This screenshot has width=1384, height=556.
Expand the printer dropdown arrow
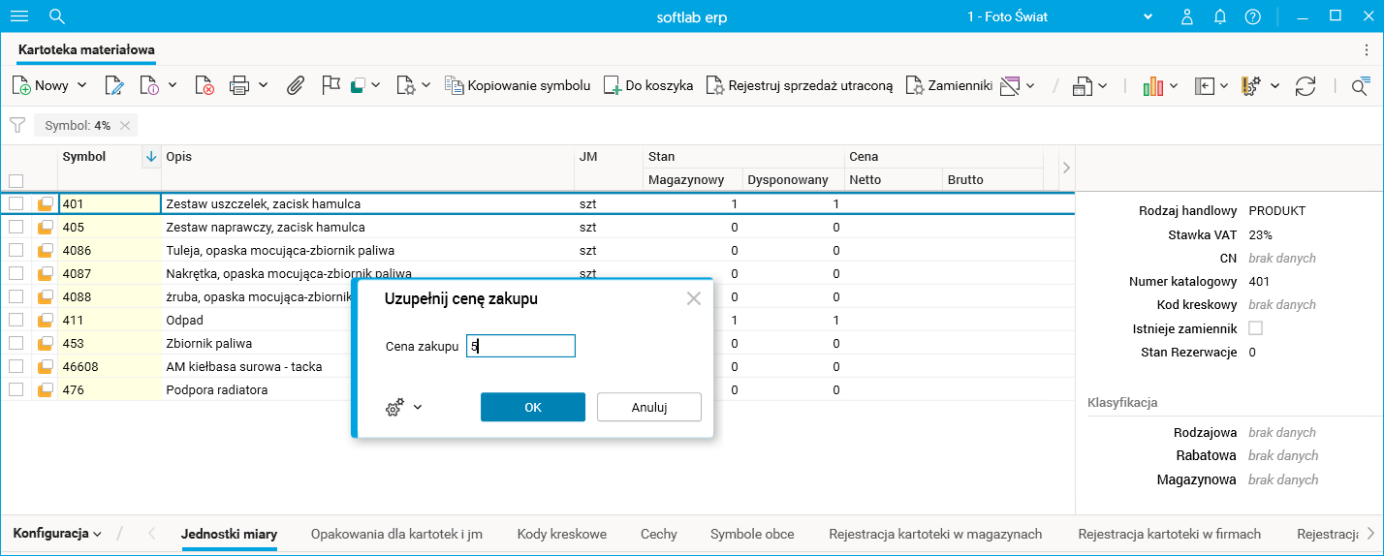(263, 86)
